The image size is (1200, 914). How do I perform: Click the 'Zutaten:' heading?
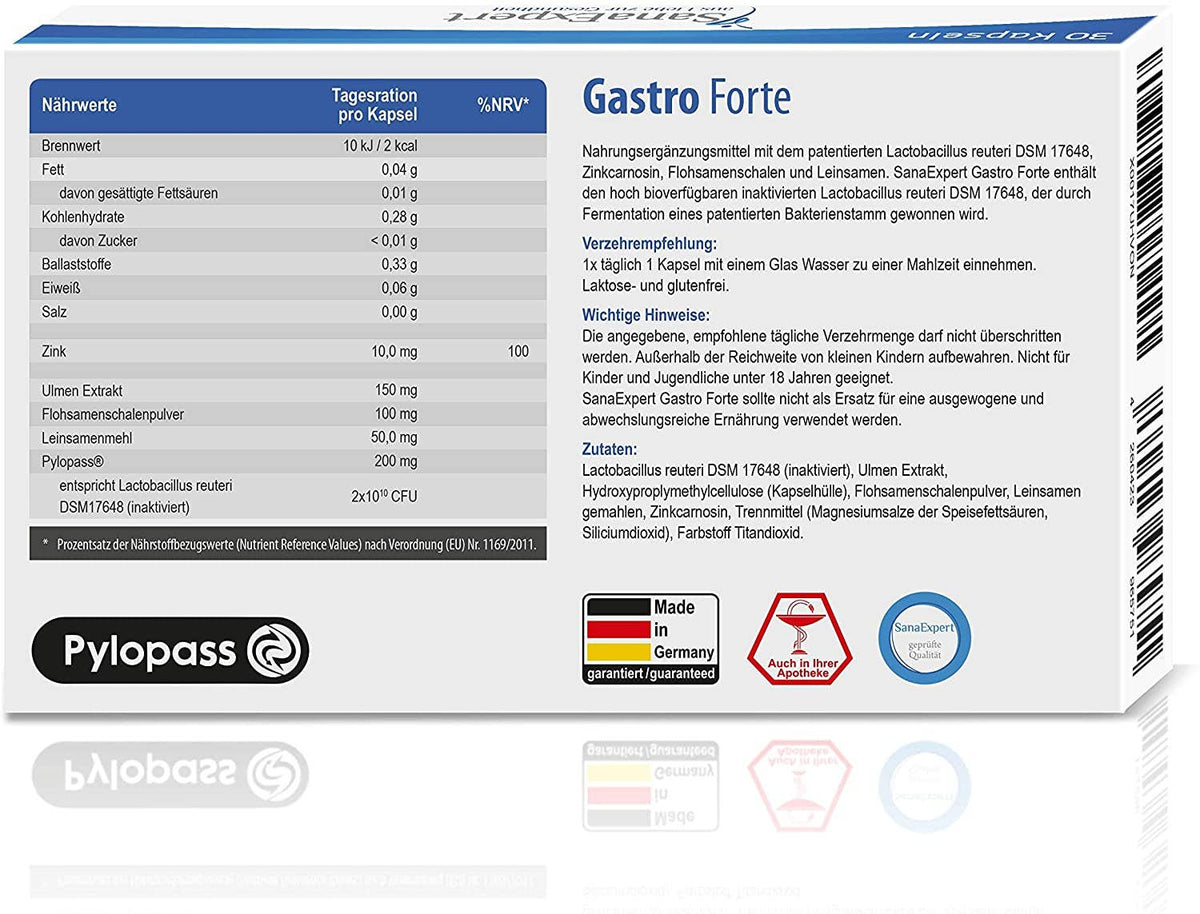point(609,449)
